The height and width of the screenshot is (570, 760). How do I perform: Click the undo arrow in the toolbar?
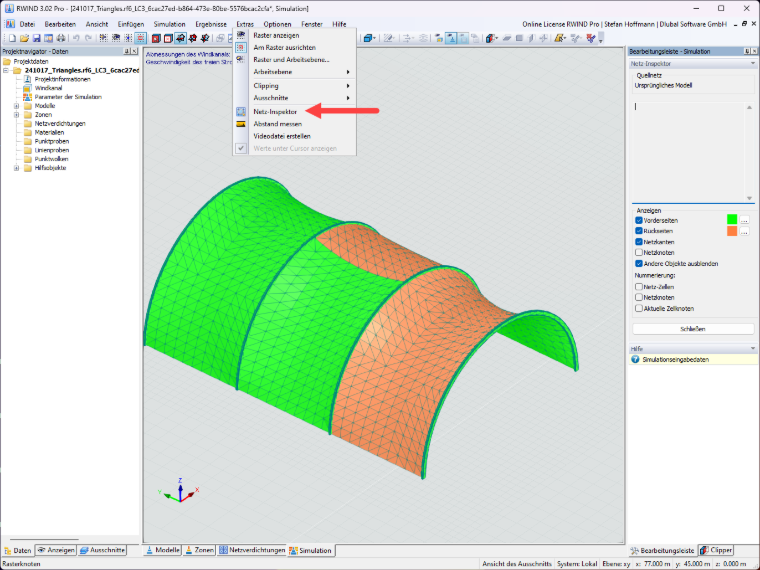click(76, 38)
